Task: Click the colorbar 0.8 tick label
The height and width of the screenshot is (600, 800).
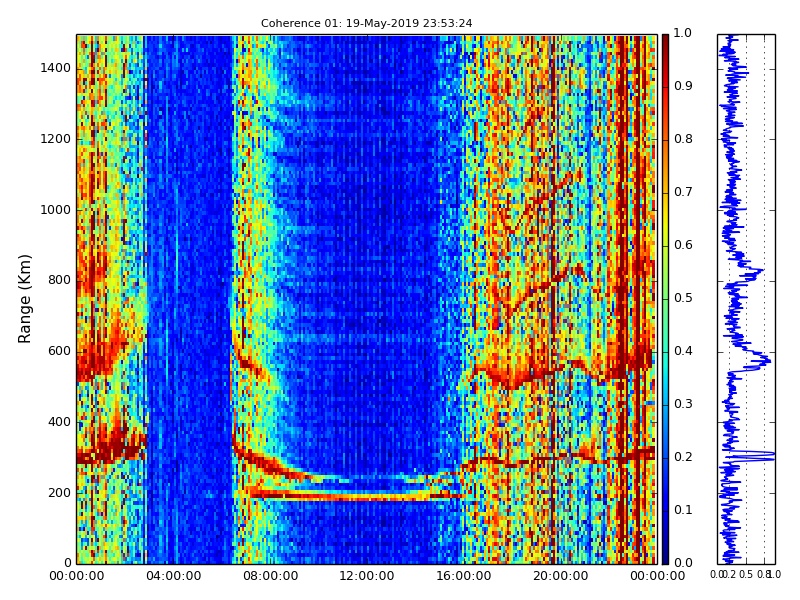Action: (683, 139)
